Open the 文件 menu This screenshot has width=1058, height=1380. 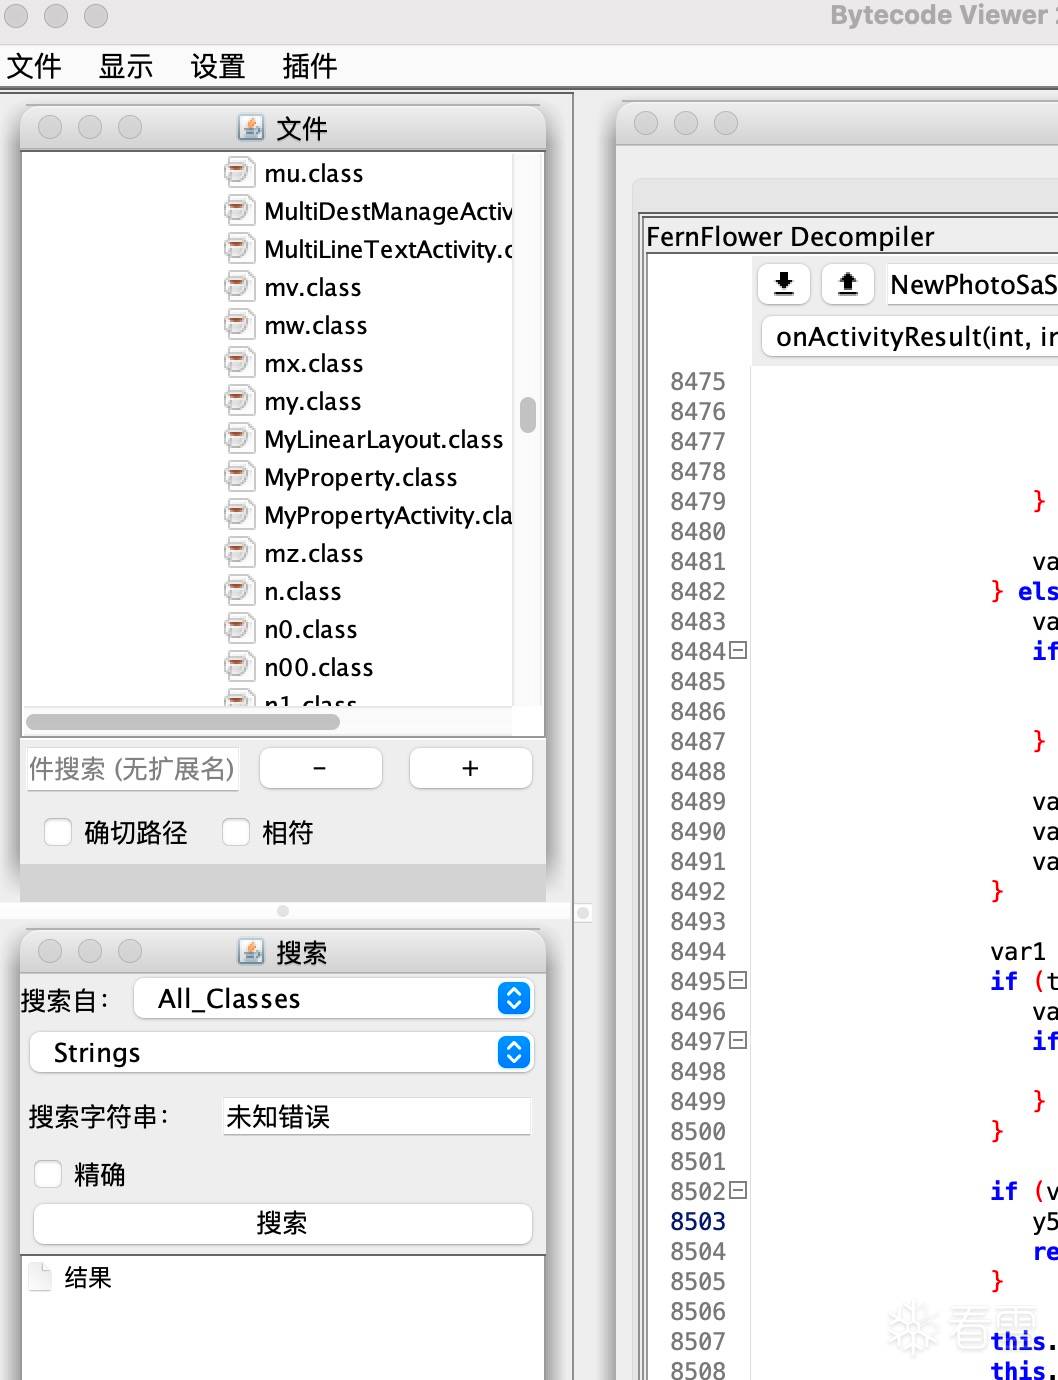[34, 66]
